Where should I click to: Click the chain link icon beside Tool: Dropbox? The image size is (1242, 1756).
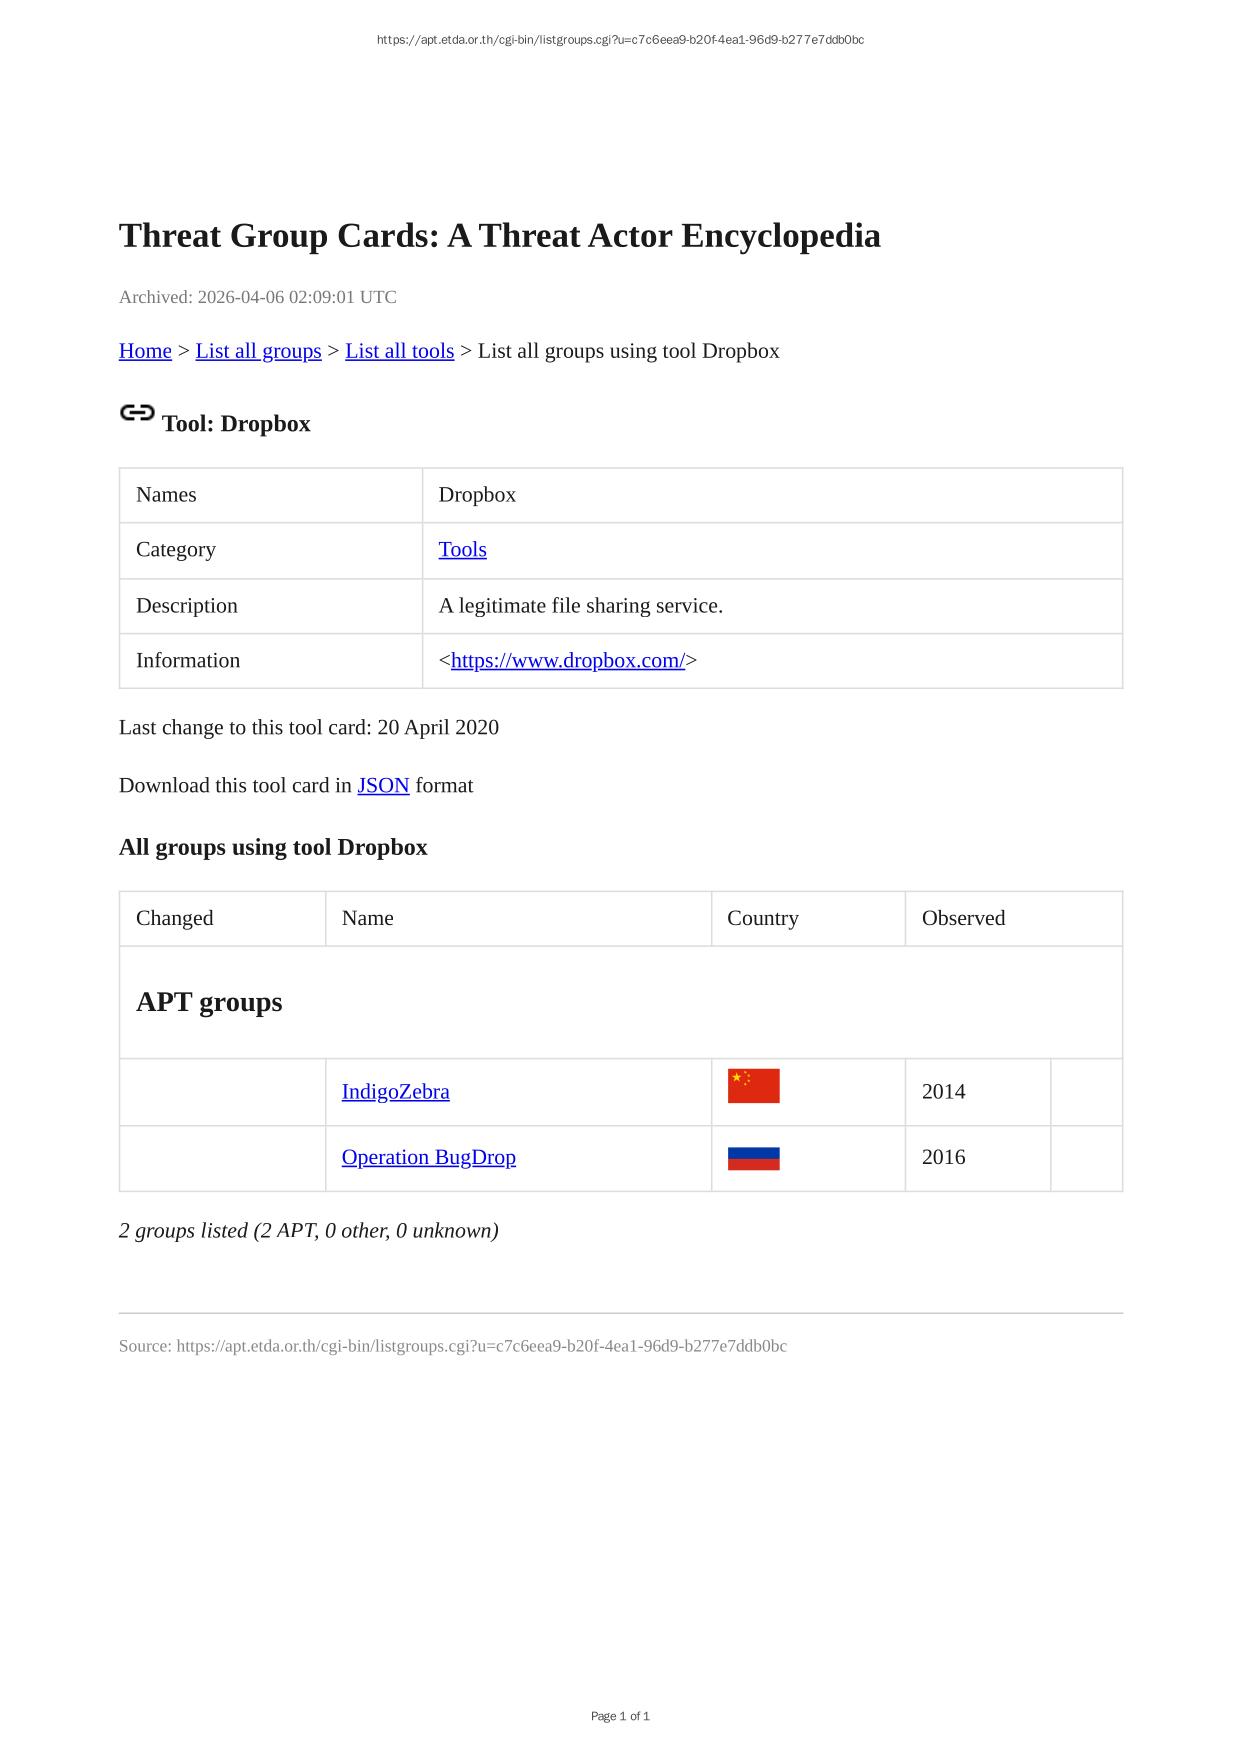click(x=137, y=413)
